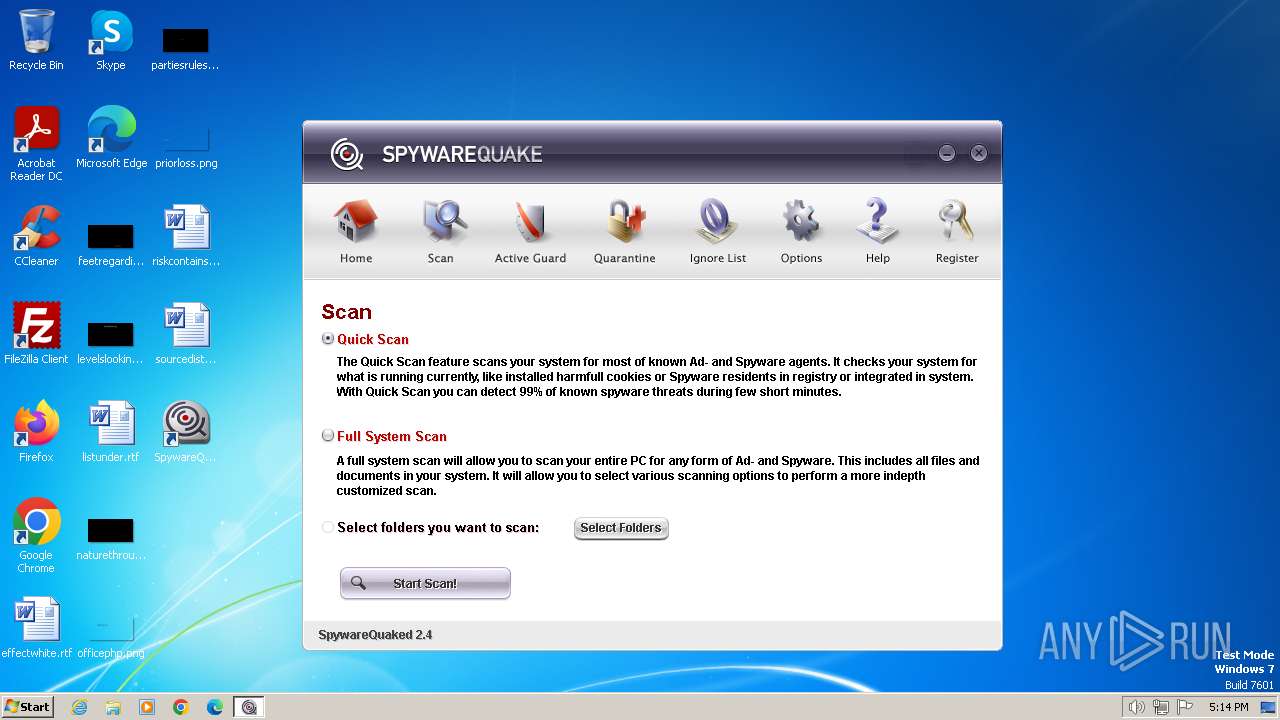Select the Firefox desktop shortcut
The width and height of the screenshot is (1280, 720).
pos(37,431)
